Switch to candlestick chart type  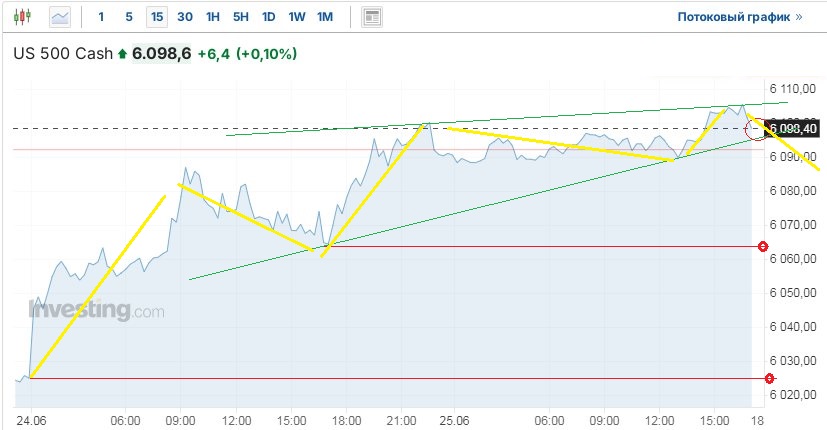coord(24,17)
